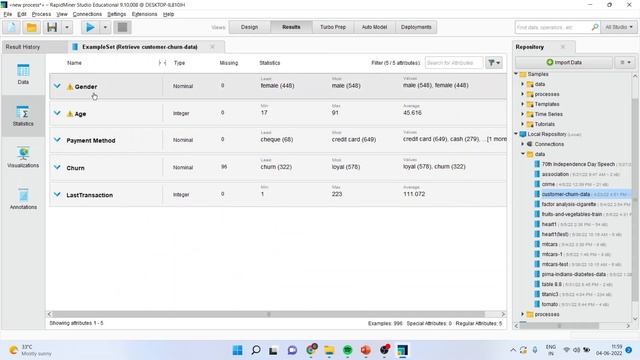Open the repository options menu dropdown
640x360 pixels.
(625, 62)
